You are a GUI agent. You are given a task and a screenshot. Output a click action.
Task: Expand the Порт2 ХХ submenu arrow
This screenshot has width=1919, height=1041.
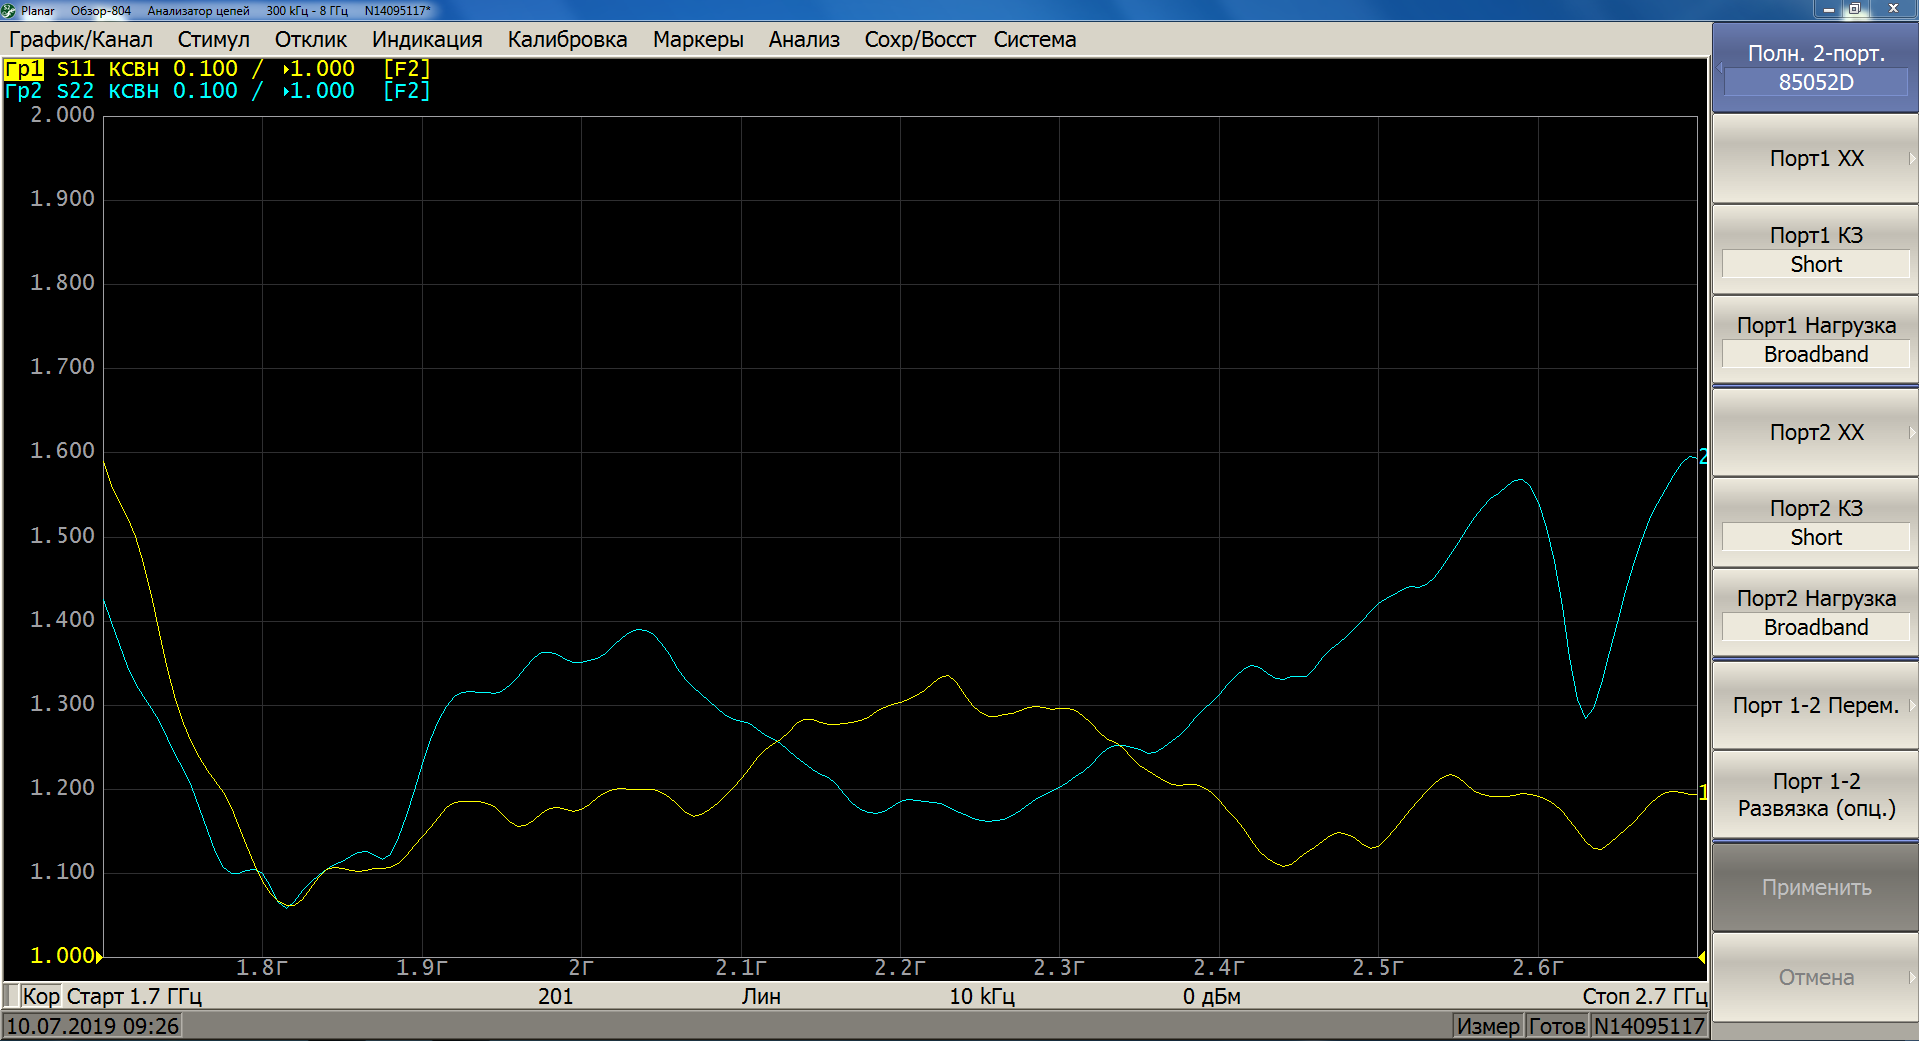1911,432
